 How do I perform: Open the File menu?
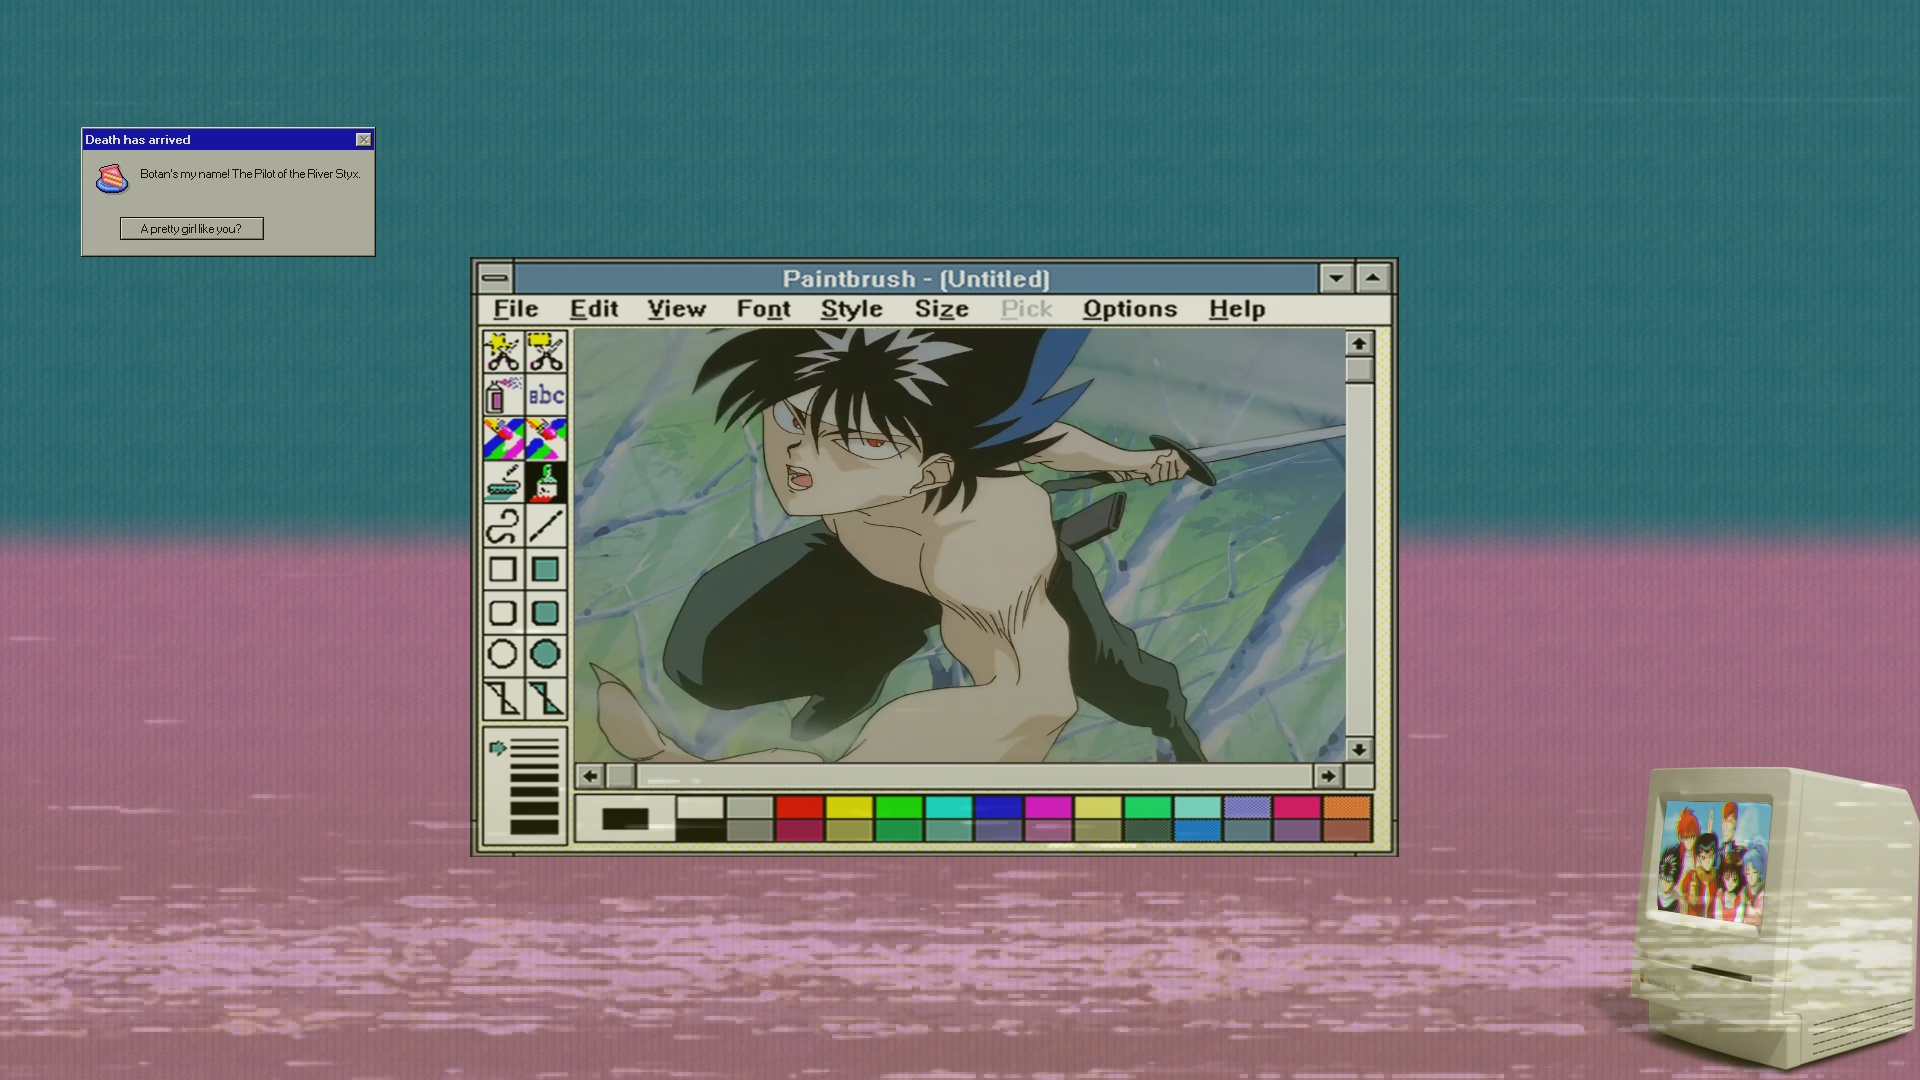[x=516, y=309]
